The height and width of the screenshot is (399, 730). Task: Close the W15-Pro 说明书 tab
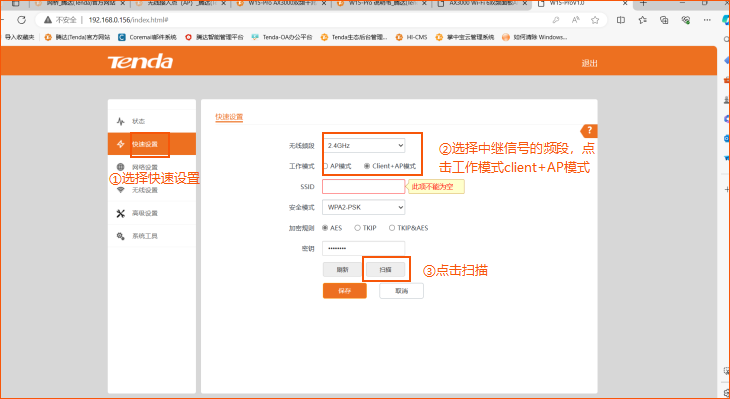point(424,3)
